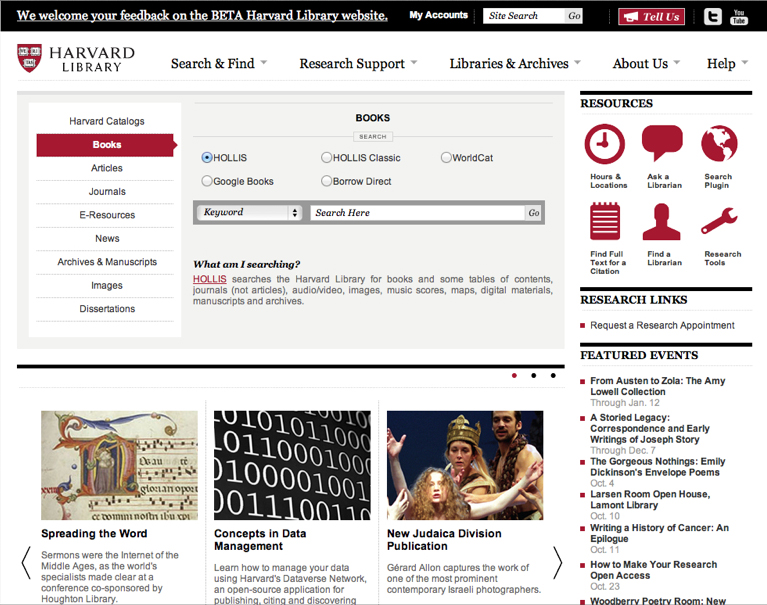Select the HOLLIS radio button

[x=207, y=157]
